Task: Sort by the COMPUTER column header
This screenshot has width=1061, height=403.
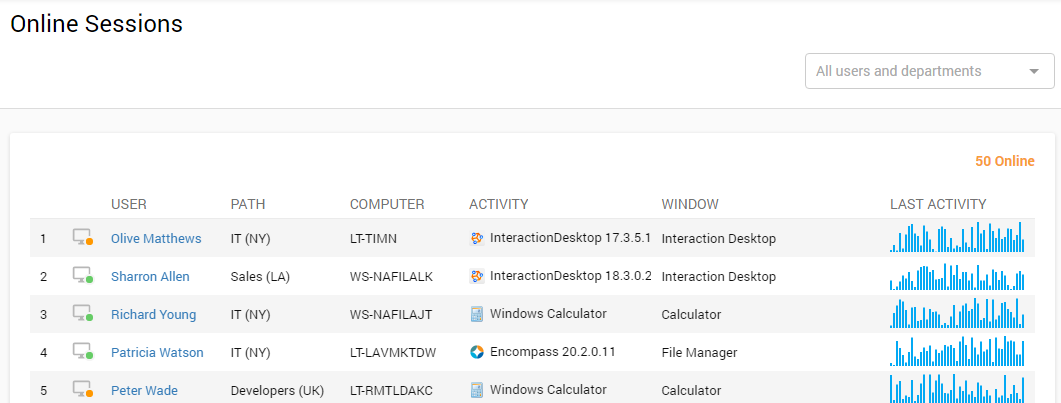Action: 387,204
